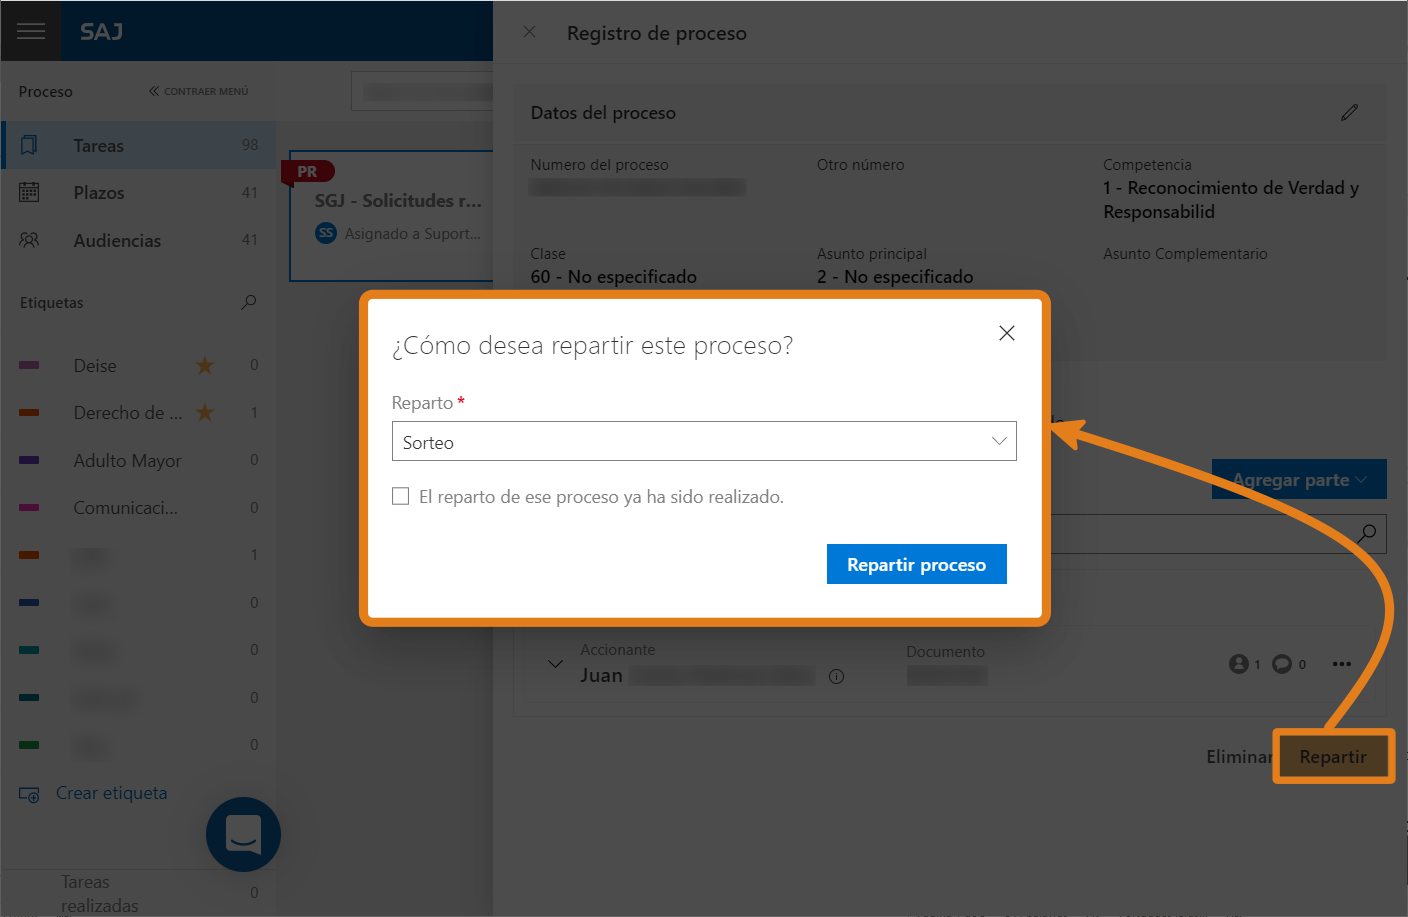Select the Deise label
This screenshot has height=917, width=1408.
coord(95,365)
